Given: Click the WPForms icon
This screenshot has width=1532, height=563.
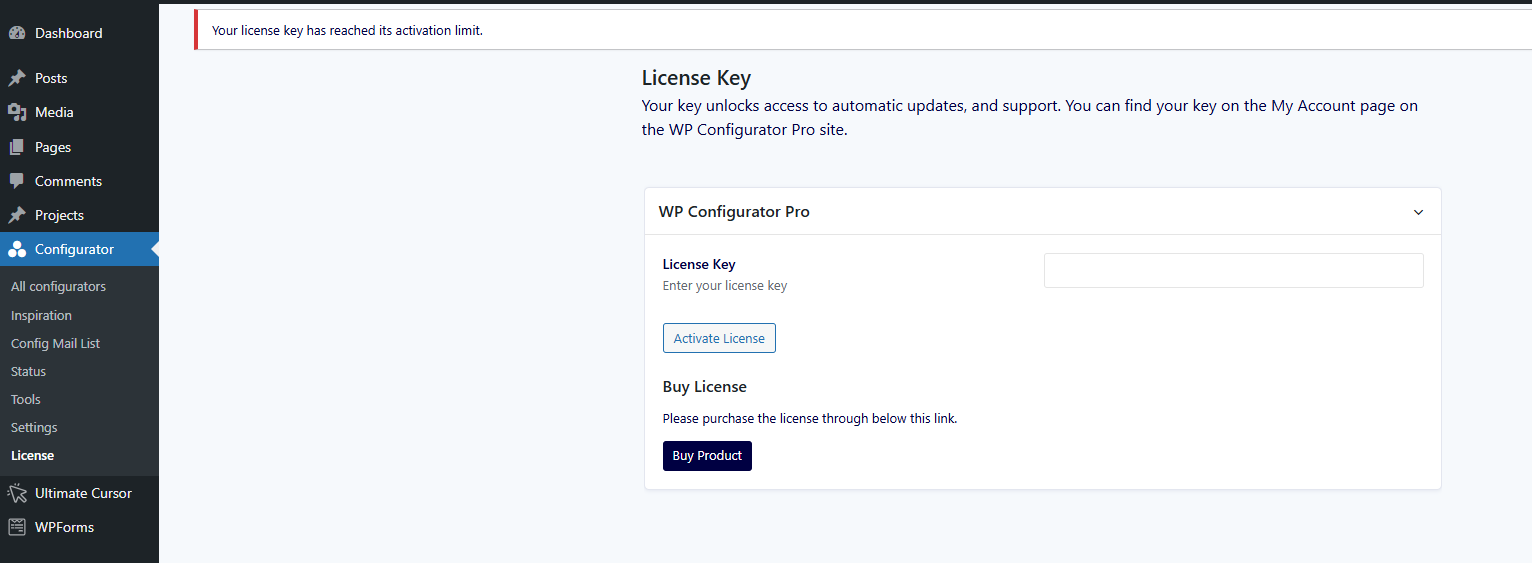Looking at the screenshot, I should (x=17, y=527).
